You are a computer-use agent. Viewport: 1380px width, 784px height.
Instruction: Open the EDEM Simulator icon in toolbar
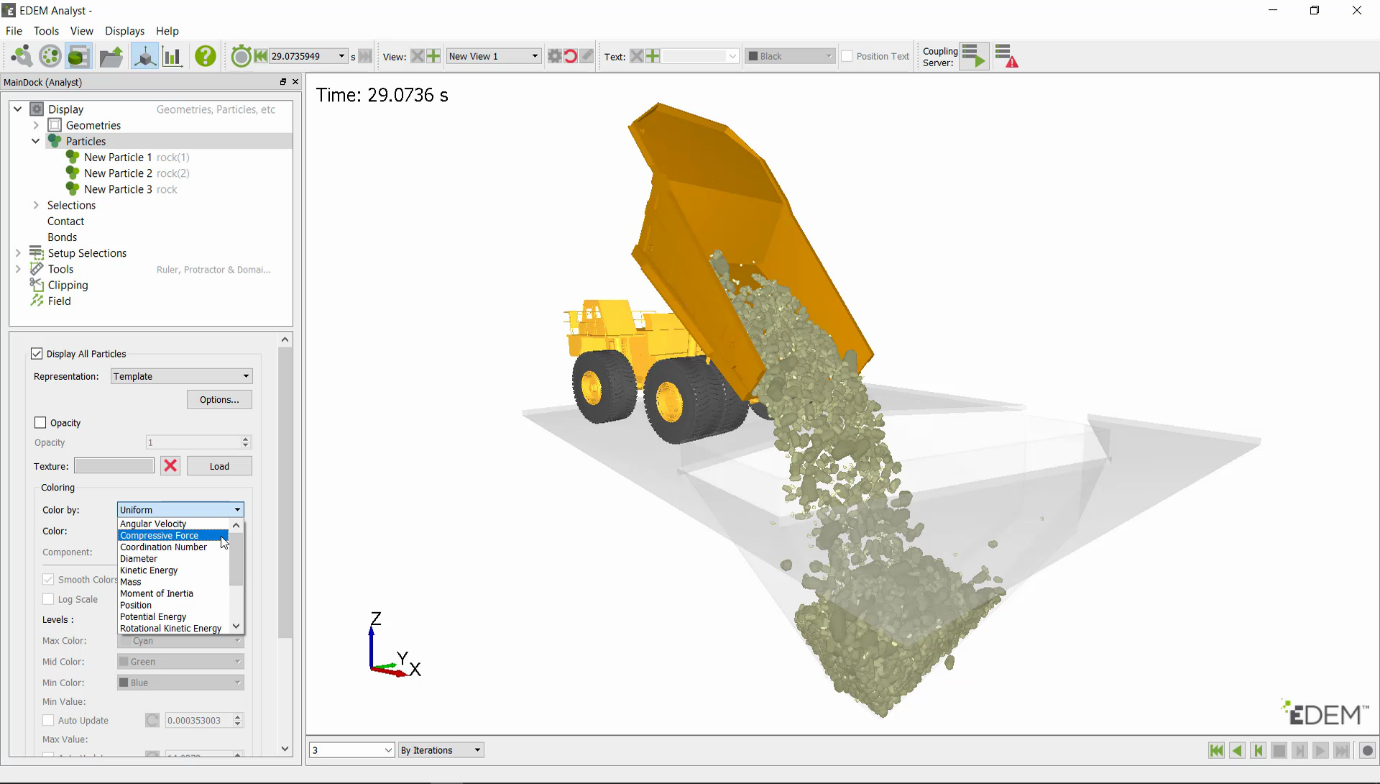(x=50, y=56)
